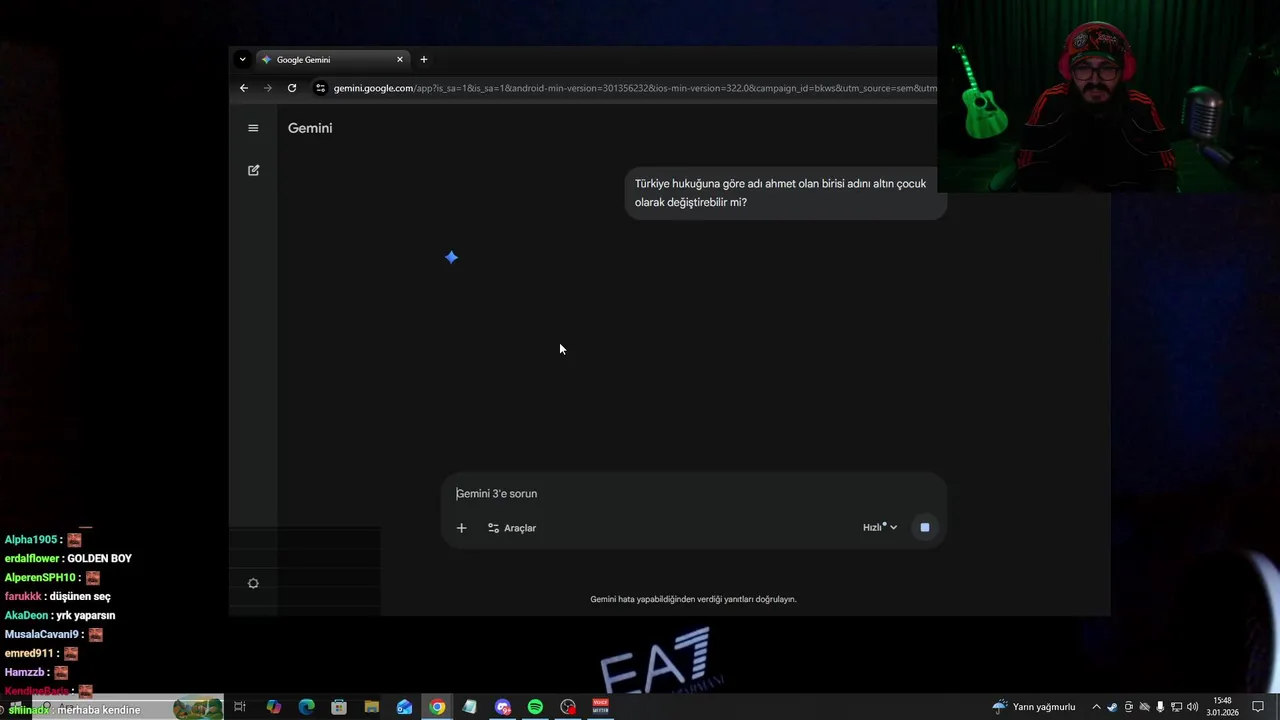Show hidden system tray icons
The image size is (1280, 720).
(x=1096, y=707)
